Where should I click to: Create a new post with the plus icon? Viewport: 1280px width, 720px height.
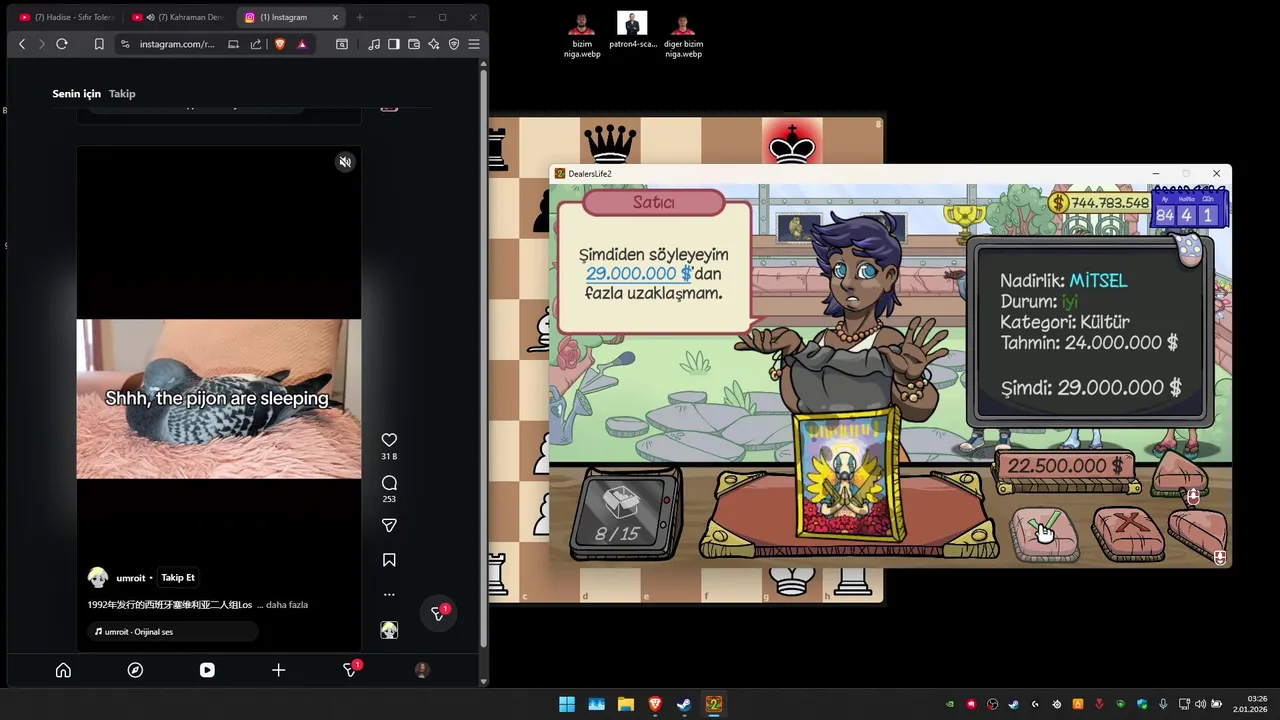[x=279, y=670]
